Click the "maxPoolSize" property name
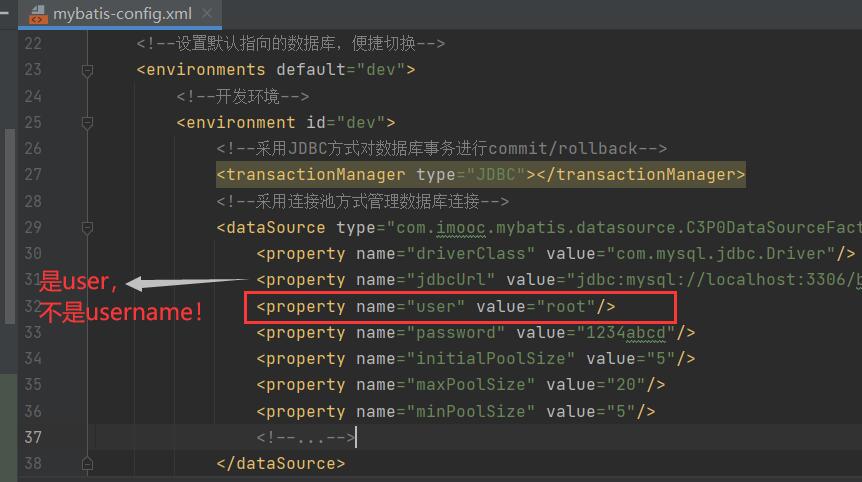The height and width of the screenshot is (482, 862). pyautogui.click(x=471, y=385)
